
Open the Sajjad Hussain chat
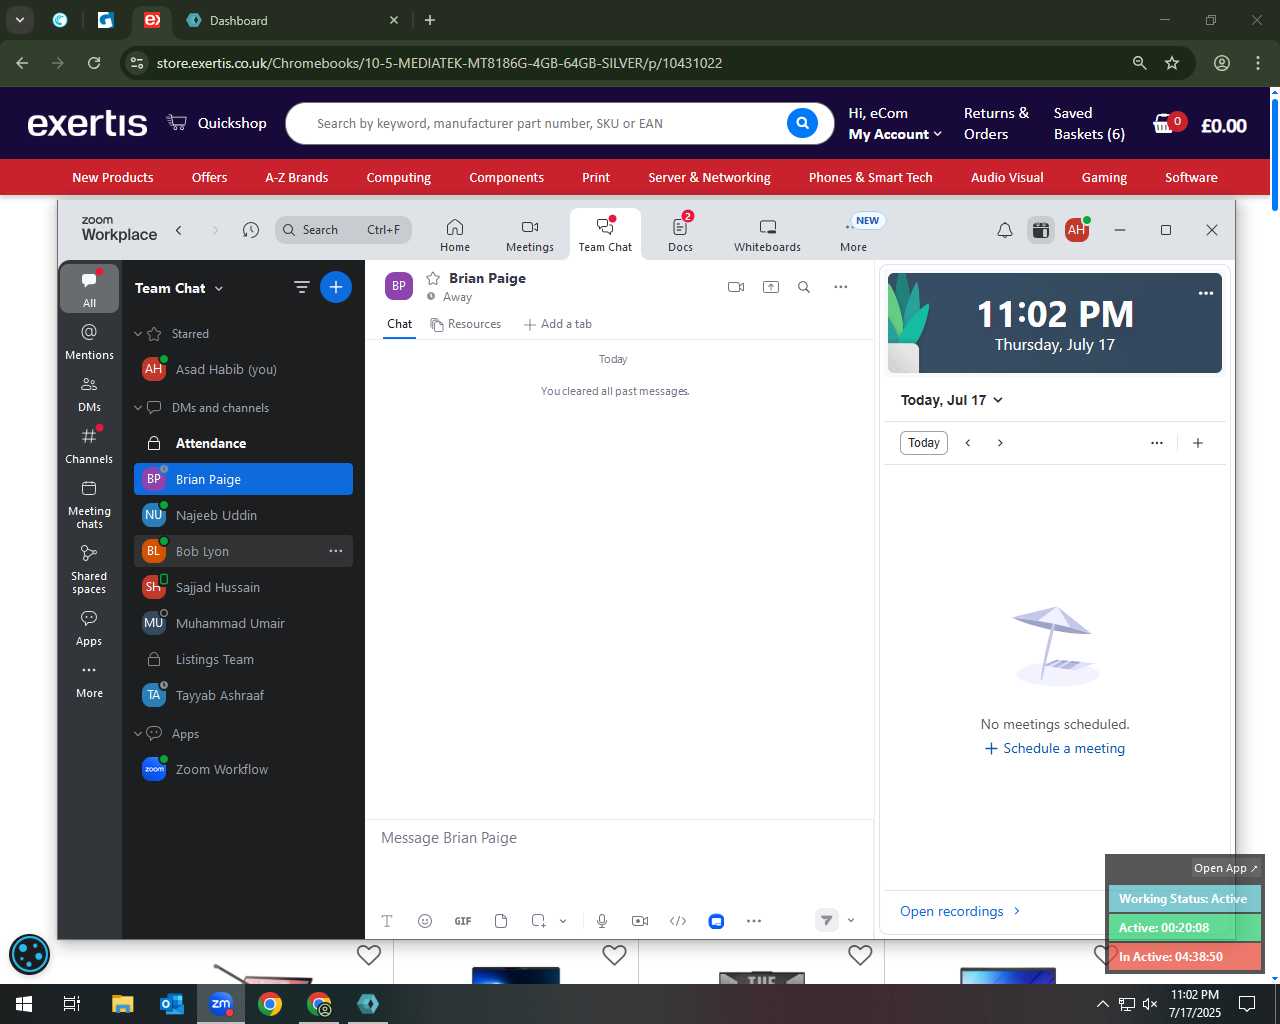243,587
